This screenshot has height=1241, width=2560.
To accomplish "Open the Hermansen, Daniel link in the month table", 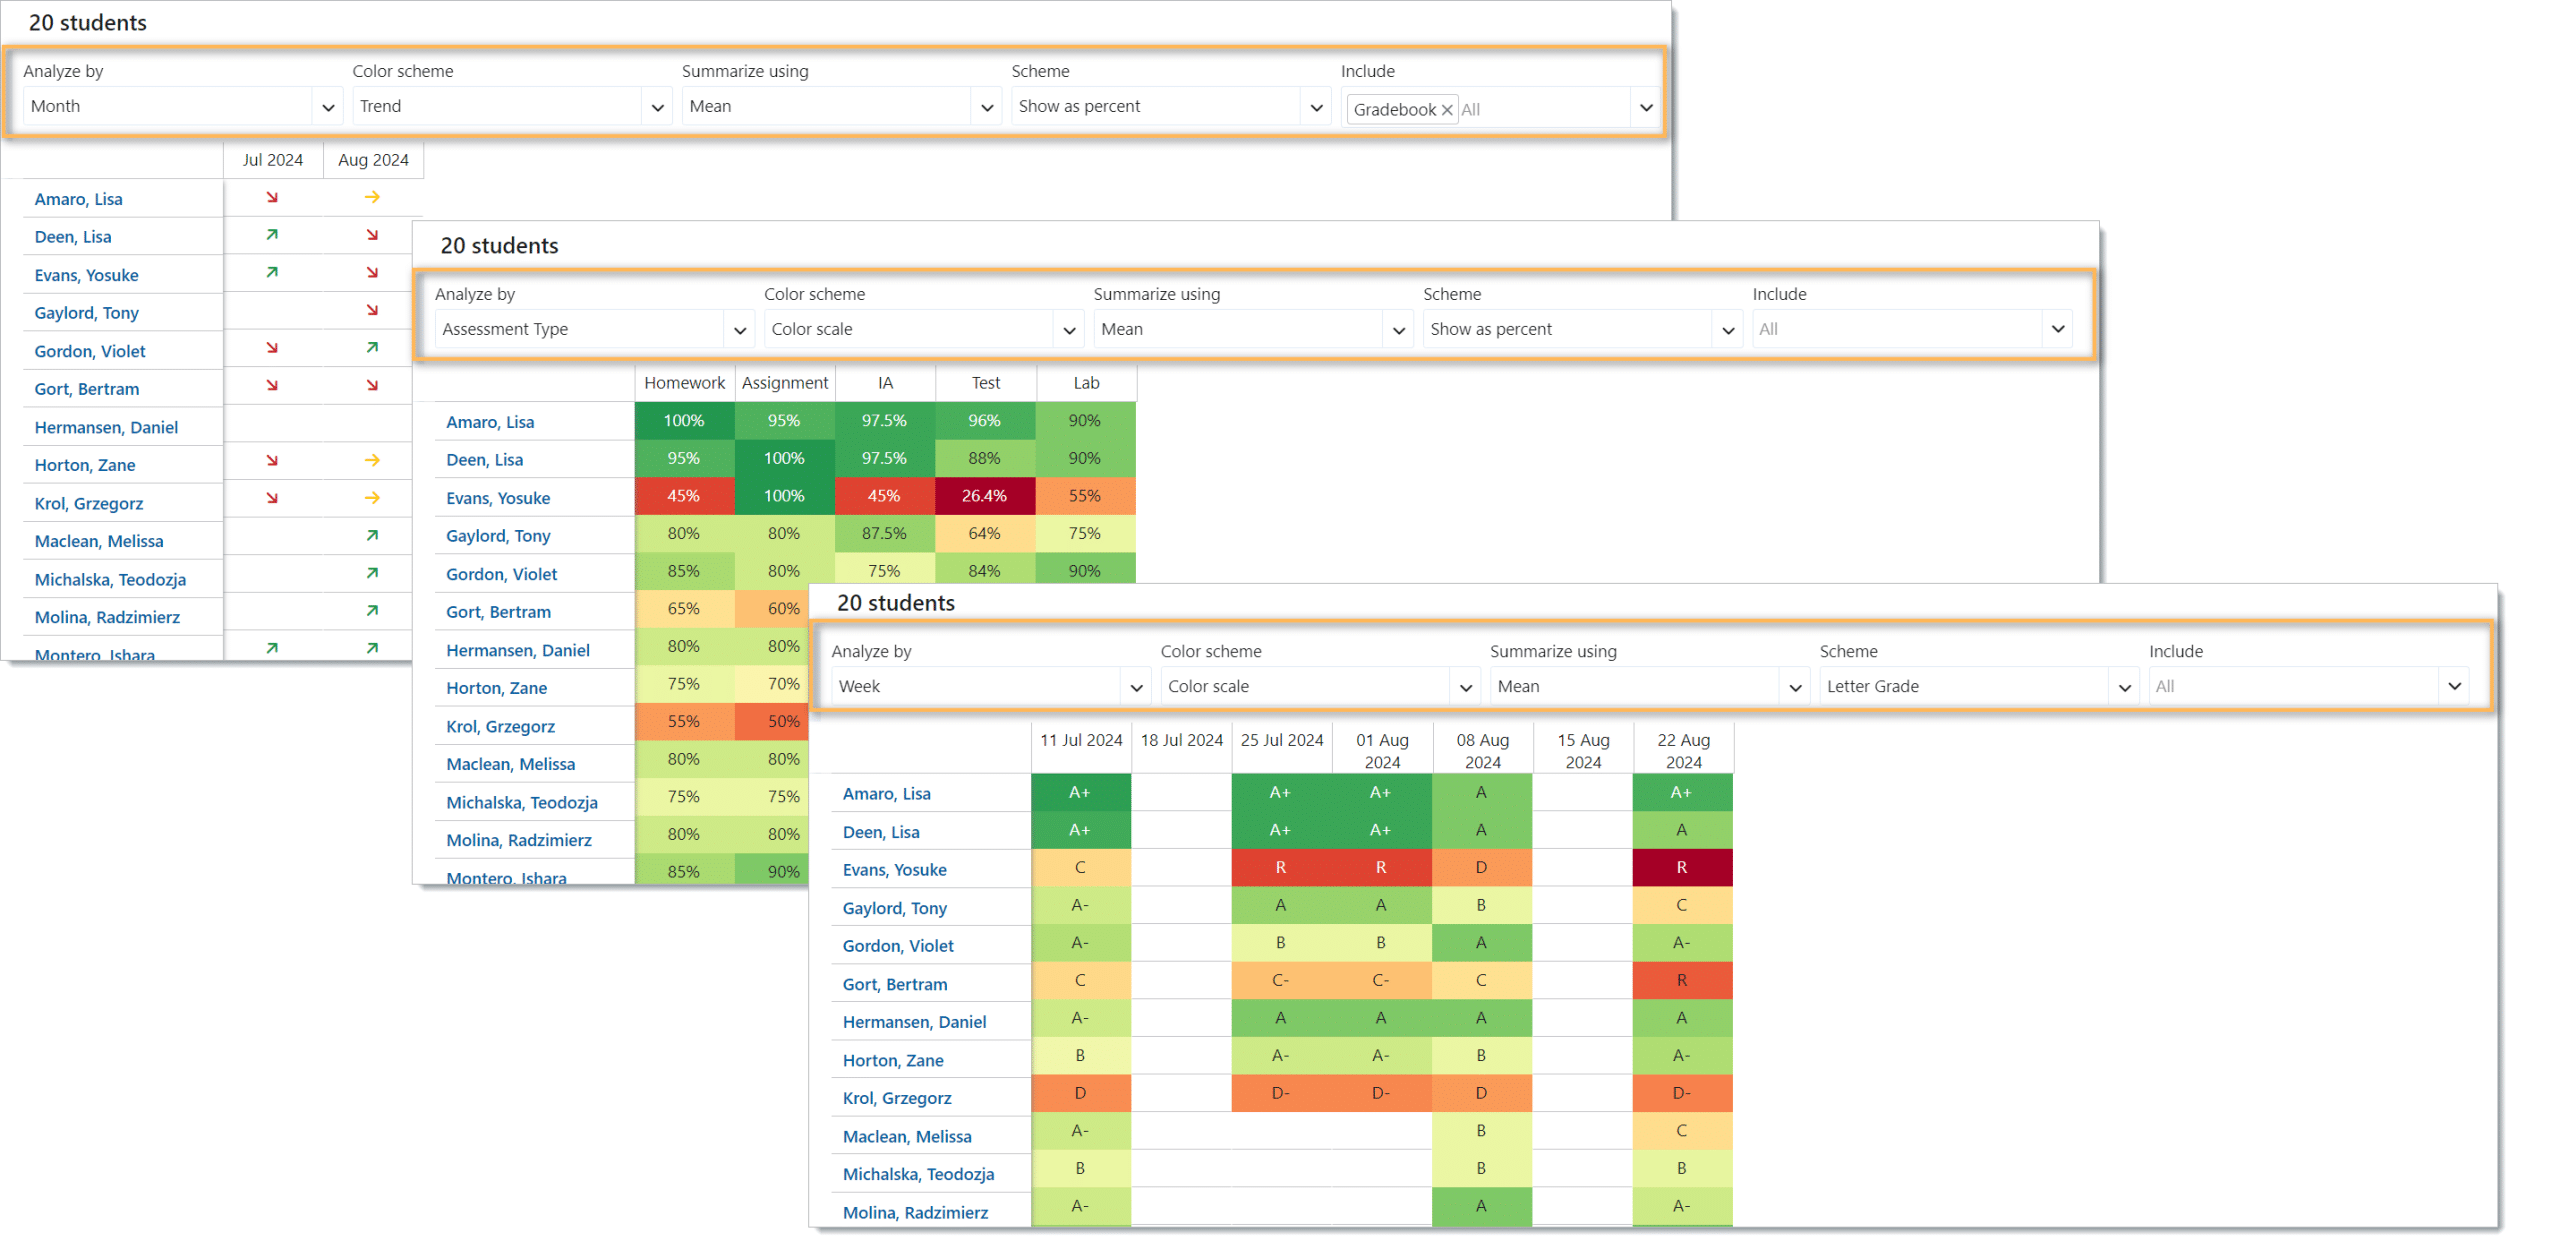I will coord(106,427).
